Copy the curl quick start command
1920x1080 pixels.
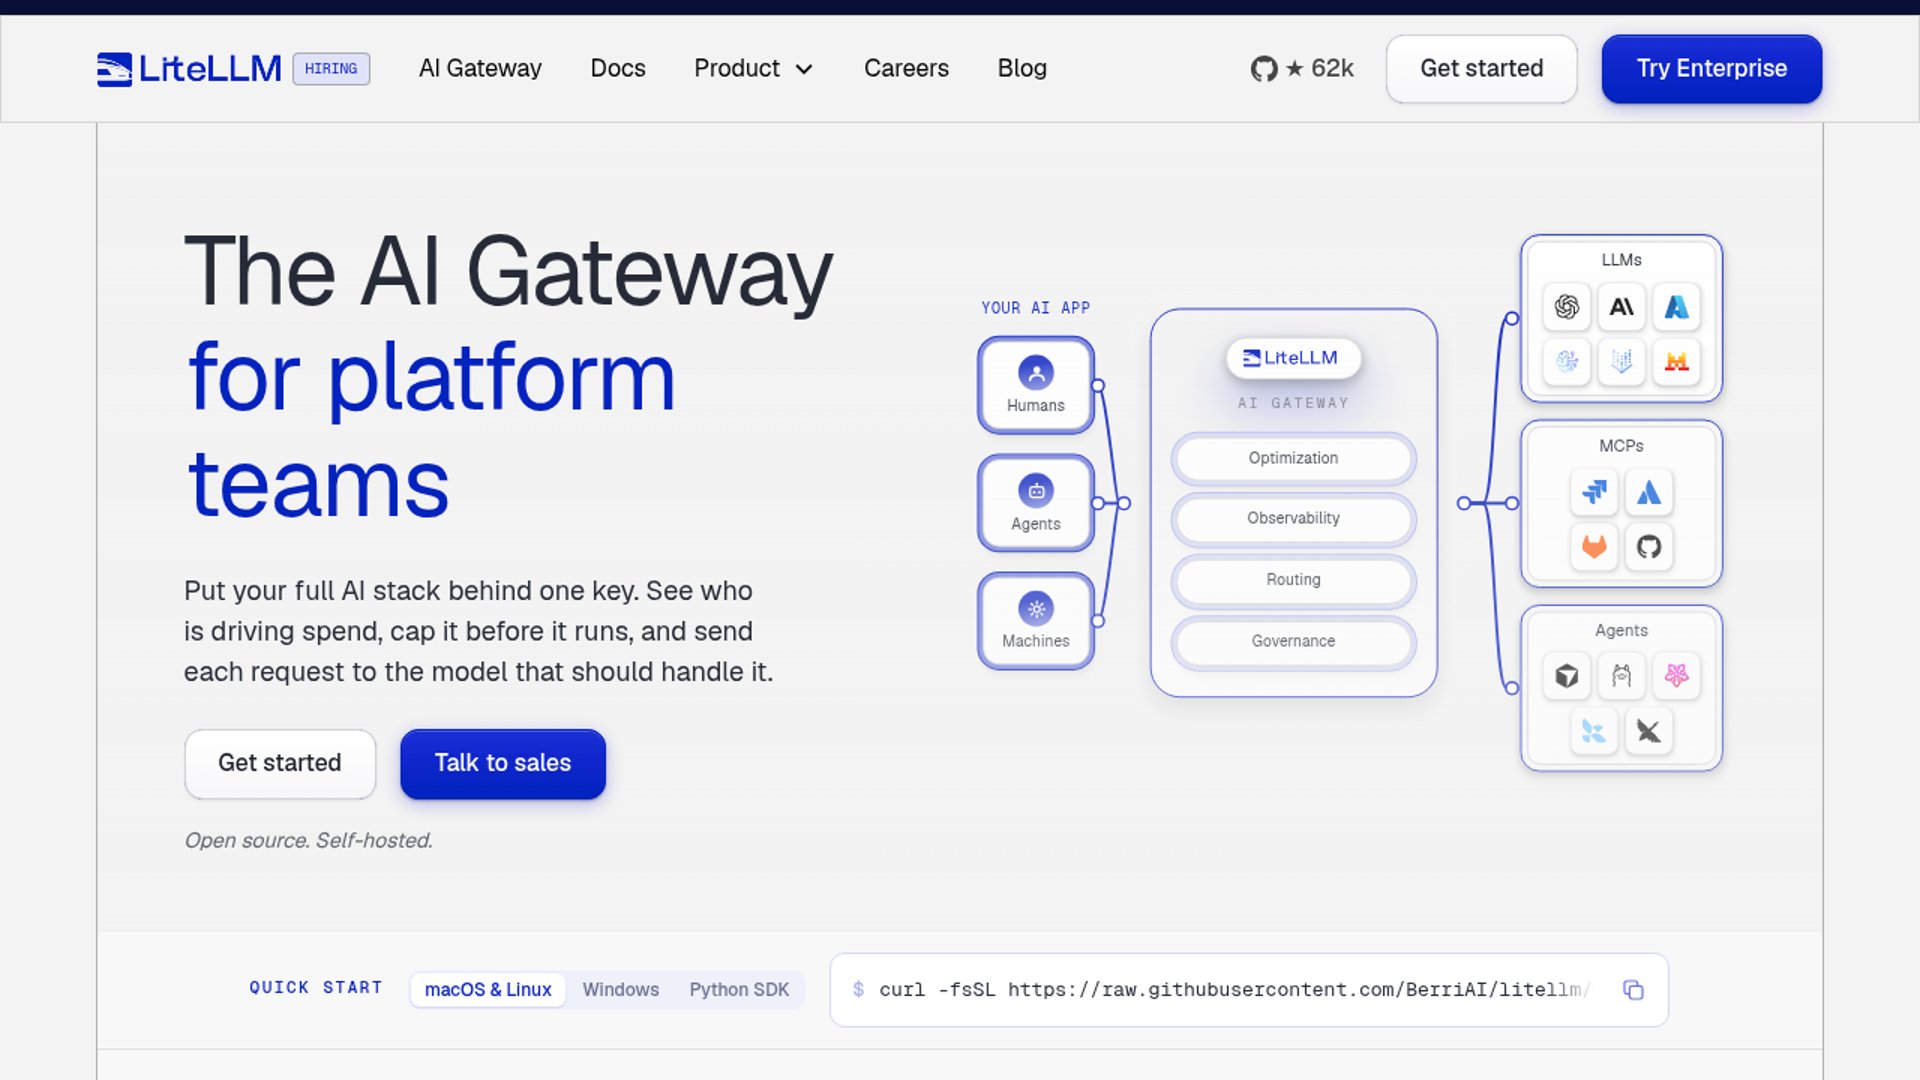pyautogui.click(x=1633, y=990)
